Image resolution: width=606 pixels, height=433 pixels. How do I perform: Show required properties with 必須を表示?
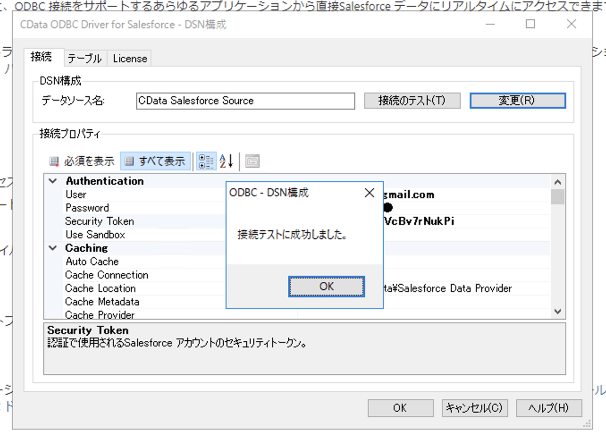pos(82,161)
